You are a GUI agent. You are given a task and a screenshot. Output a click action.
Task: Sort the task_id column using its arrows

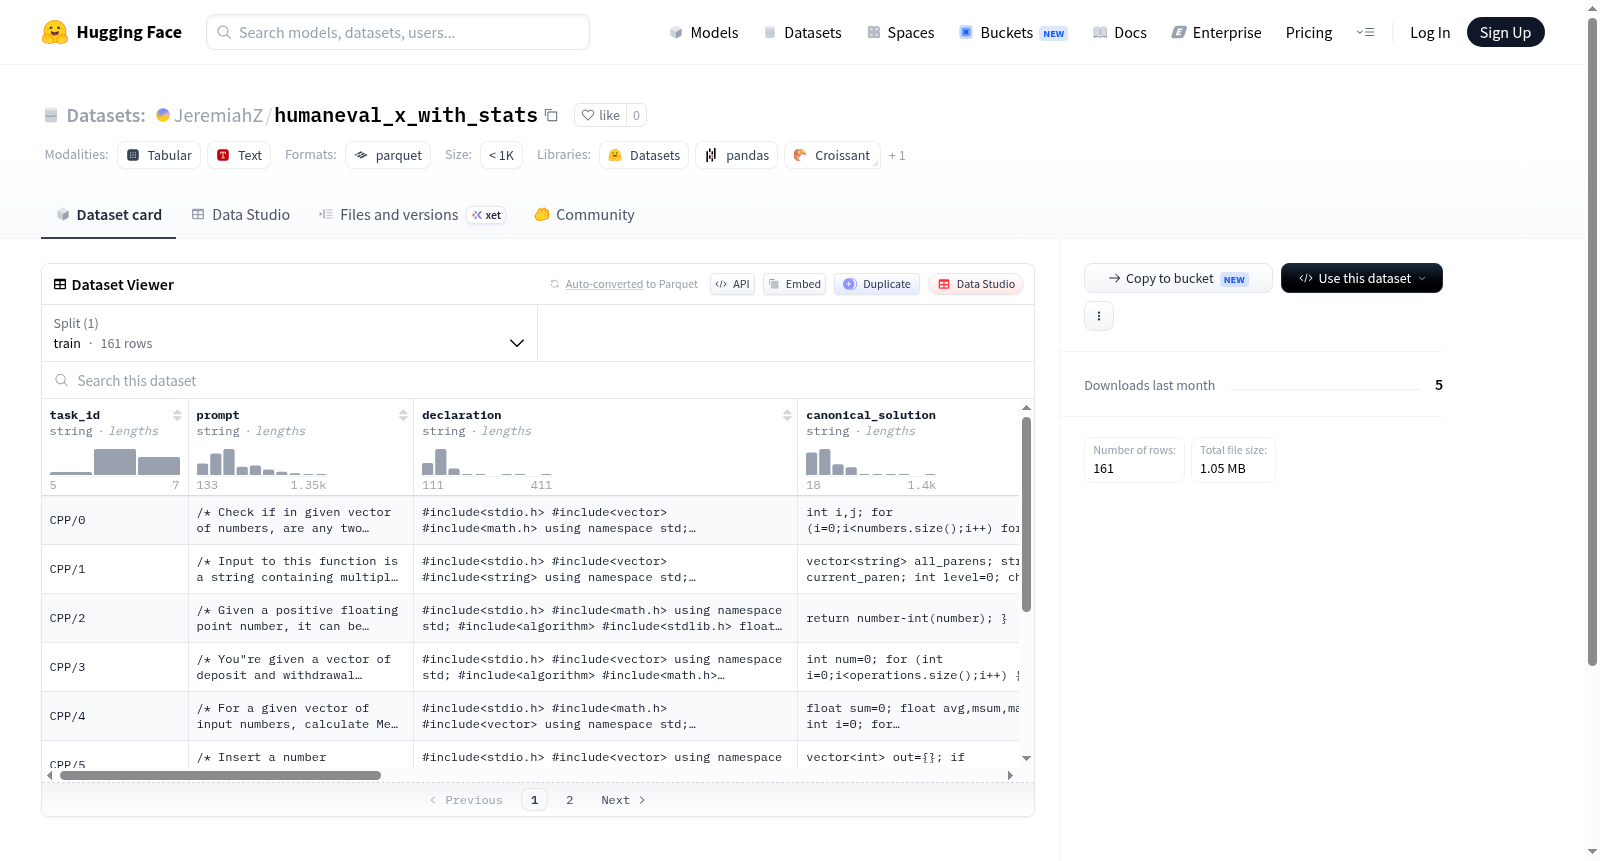tap(177, 415)
